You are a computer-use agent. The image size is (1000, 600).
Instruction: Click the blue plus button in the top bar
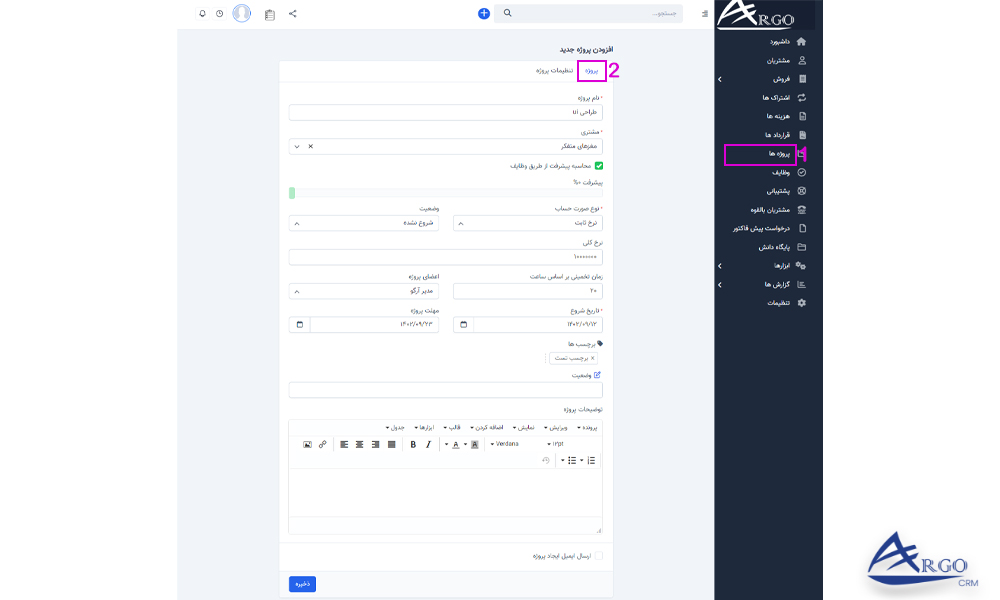[x=483, y=13]
